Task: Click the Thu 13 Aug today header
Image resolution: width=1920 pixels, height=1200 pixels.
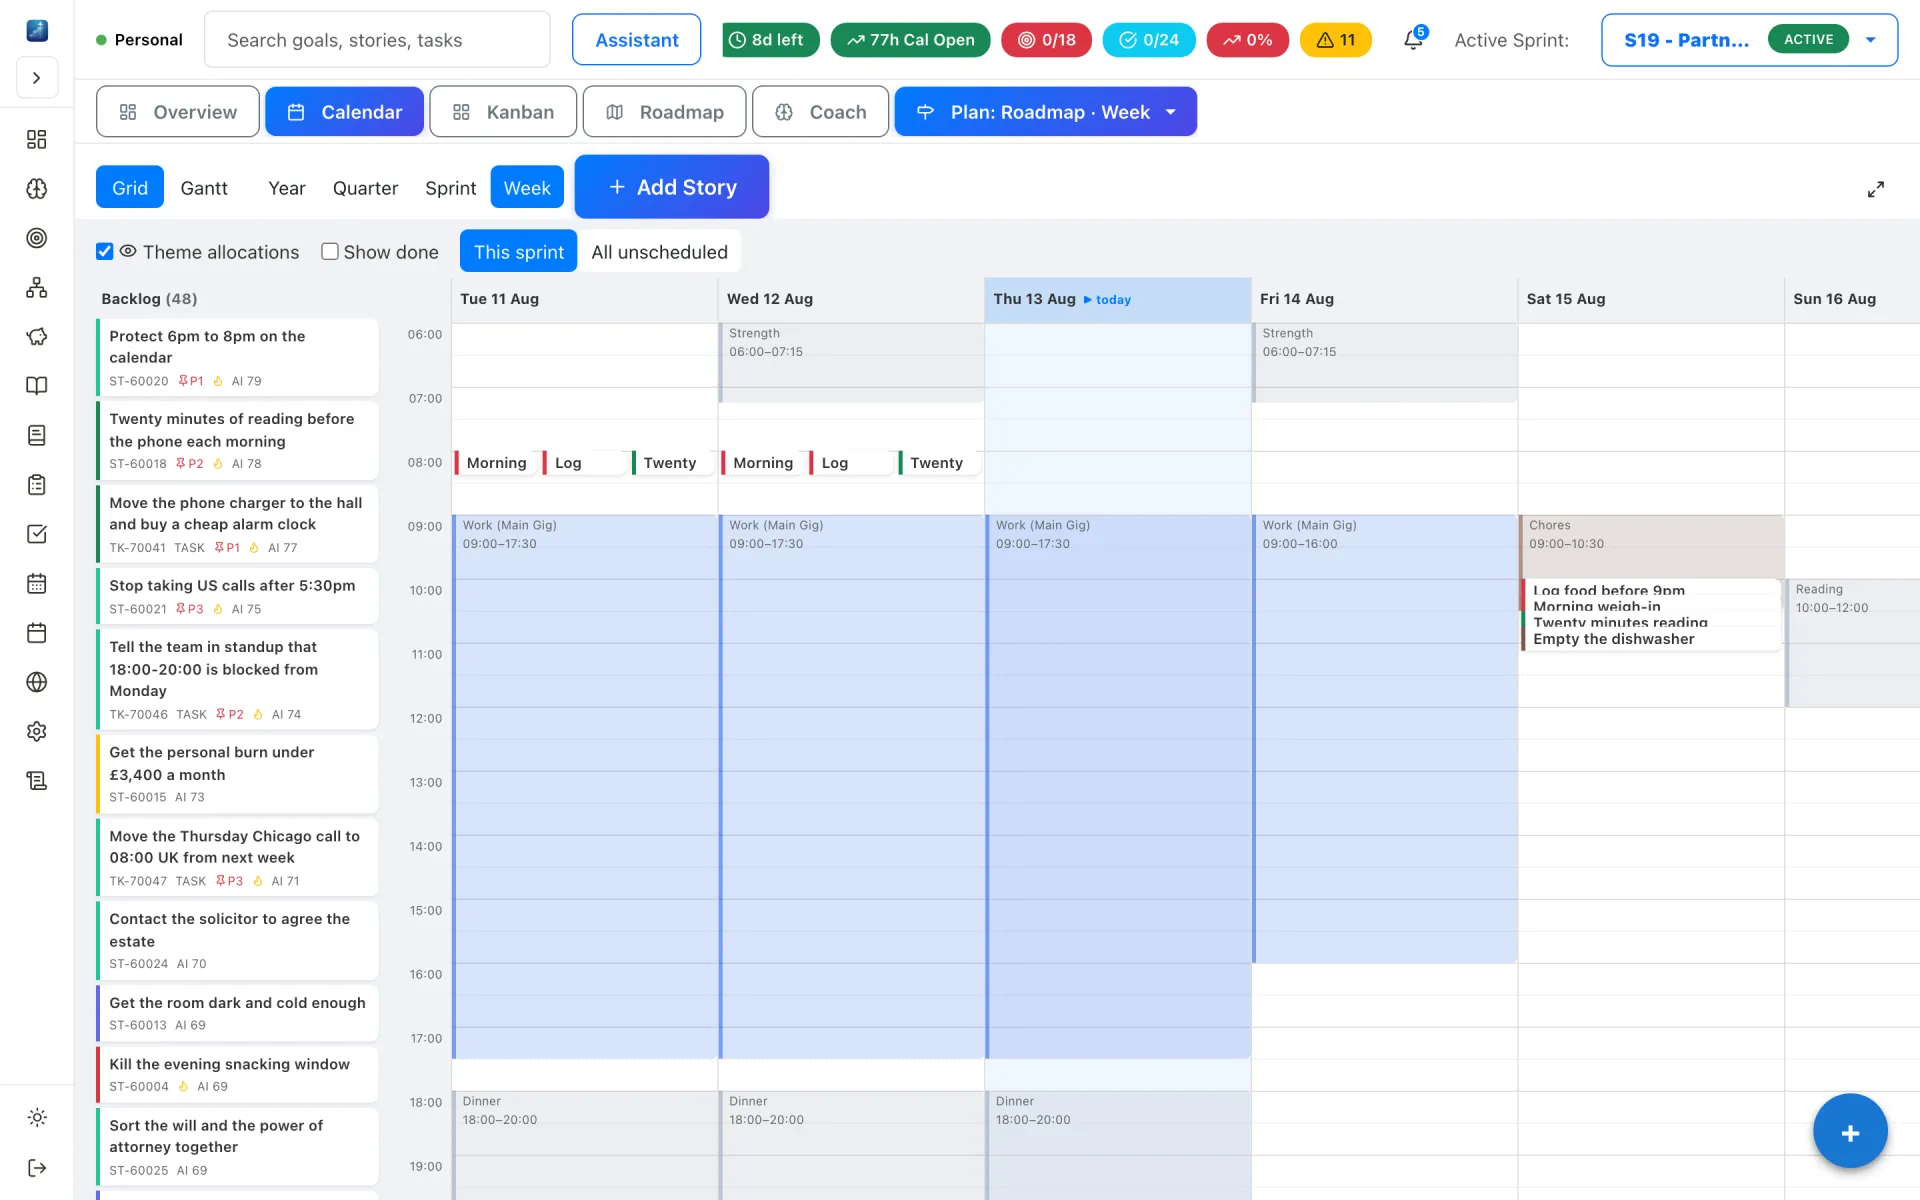Action: pyautogui.click(x=1118, y=299)
